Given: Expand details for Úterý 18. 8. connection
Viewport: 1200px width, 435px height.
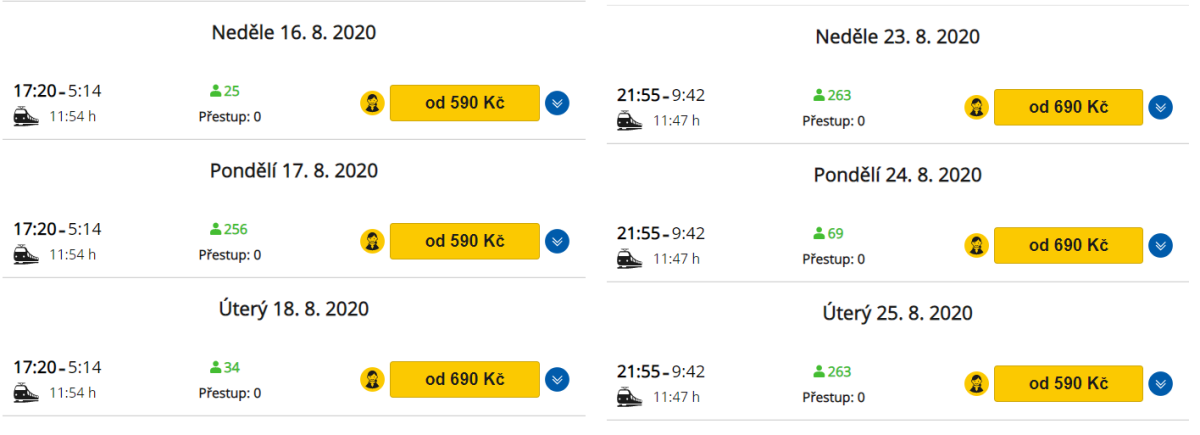Looking at the screenshot, I should pyautogui.click(x=557, y=380).
